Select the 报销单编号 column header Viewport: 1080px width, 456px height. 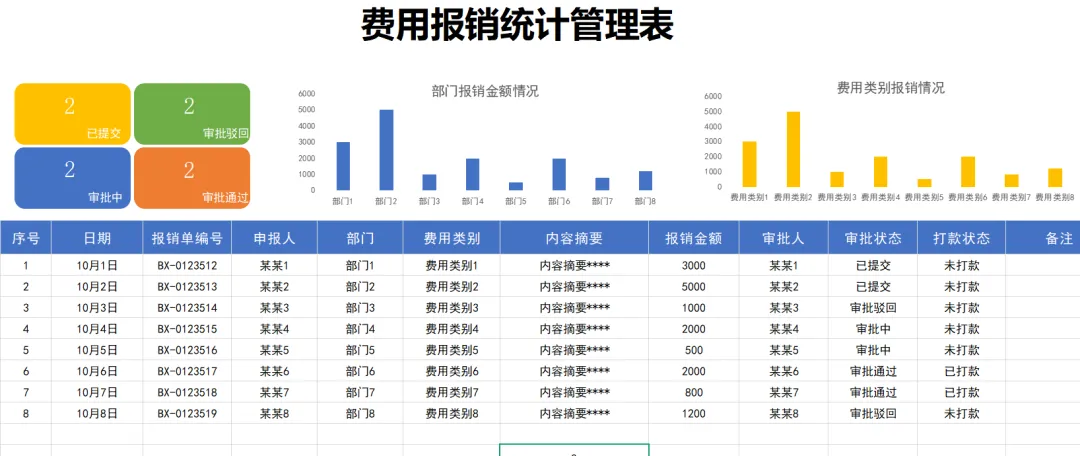point(187,238)
